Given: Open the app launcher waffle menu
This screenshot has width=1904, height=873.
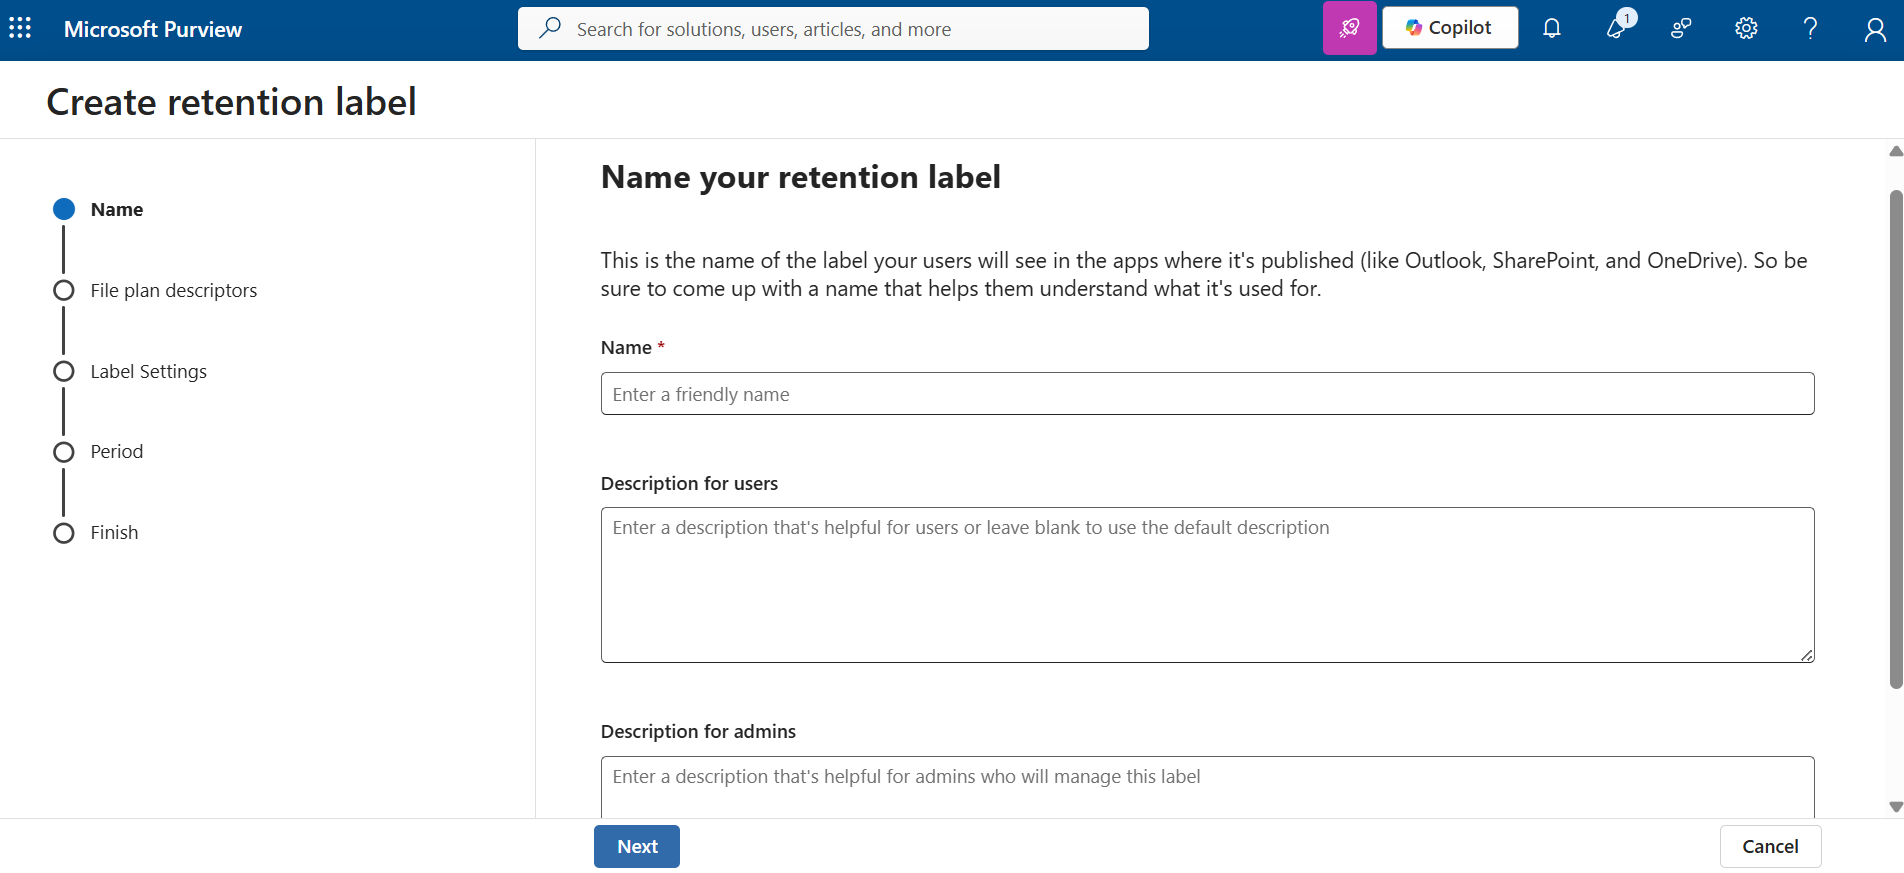Looking at the screenshot, I should tap(20, 28).
